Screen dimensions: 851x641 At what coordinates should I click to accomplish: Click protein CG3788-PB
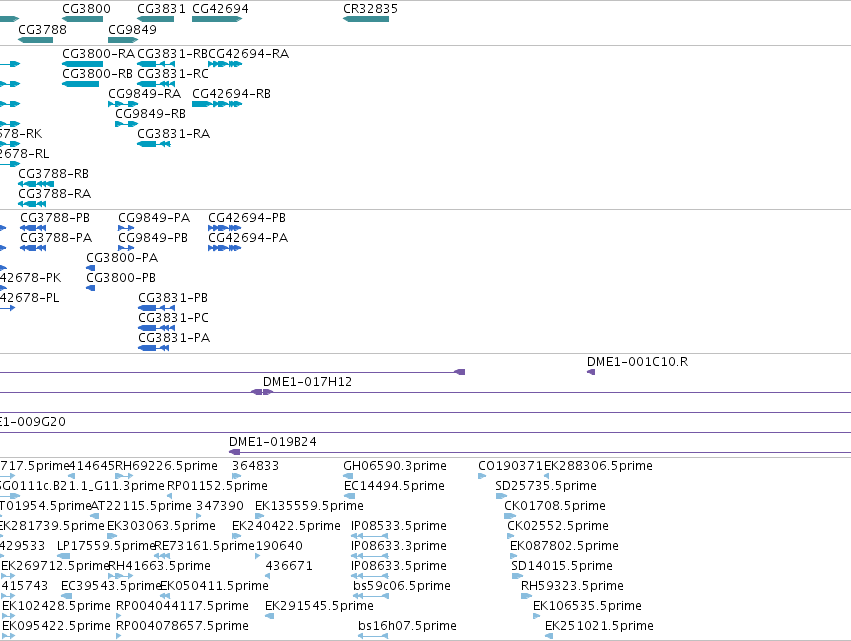(33, 228)
